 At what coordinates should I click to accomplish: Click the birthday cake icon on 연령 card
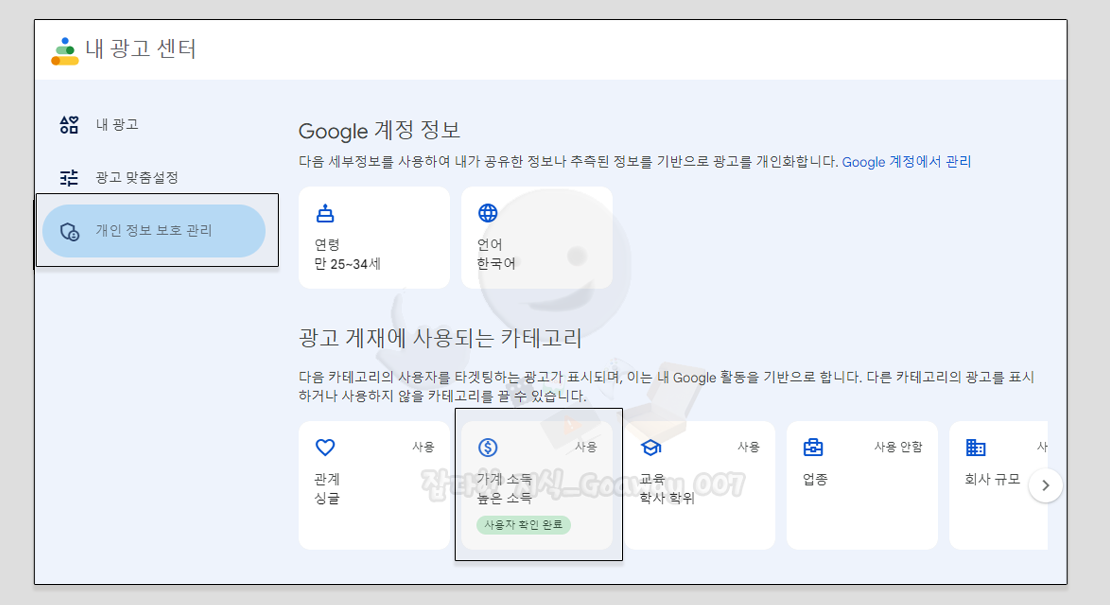pos(325,213)
